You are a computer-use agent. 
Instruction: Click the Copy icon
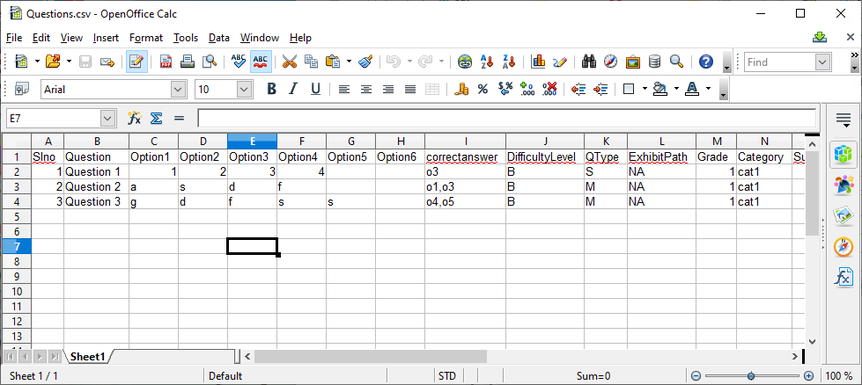pyautogui.click(x=311, y=62)
